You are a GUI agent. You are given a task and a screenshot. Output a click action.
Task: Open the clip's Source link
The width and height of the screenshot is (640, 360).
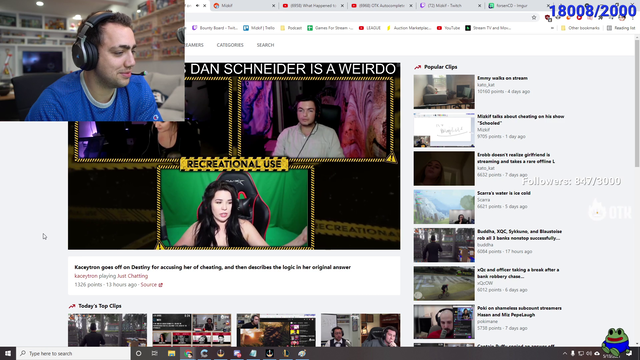click(x=151, y=284)
